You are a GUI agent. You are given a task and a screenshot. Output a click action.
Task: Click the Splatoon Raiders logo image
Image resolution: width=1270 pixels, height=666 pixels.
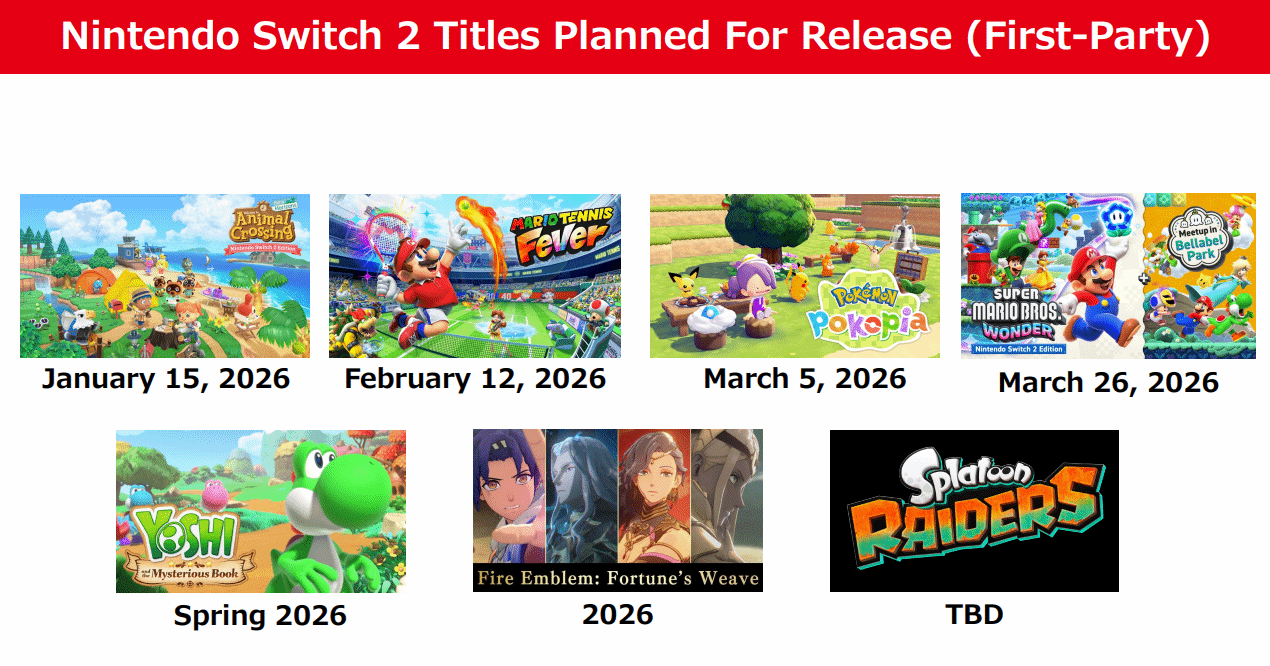[974, 511]
